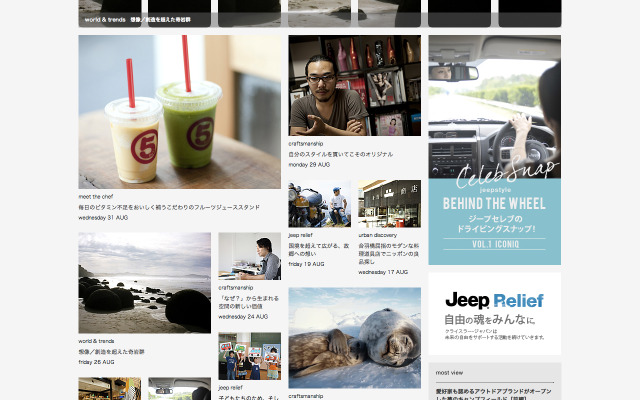
Task: Open the children holding drawings thumbnail
Action: click(249, 356)
